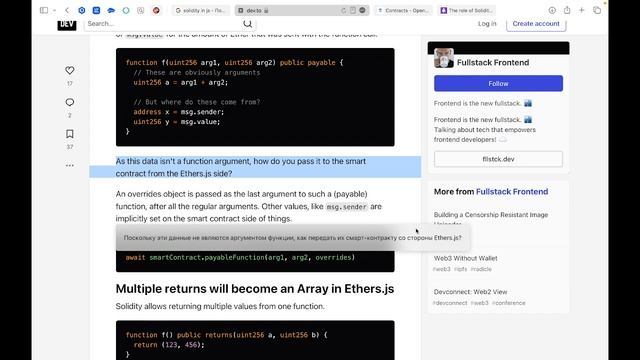This screenshot has width=640, height=360.
Task: Click the Russian translation popup text
Action: (293, 238)
